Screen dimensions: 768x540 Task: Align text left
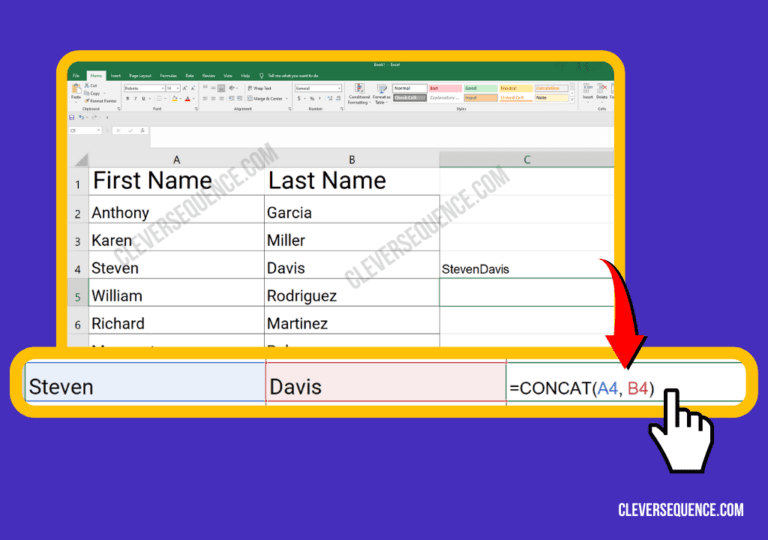pyautogui.click(x=205, y=98)
